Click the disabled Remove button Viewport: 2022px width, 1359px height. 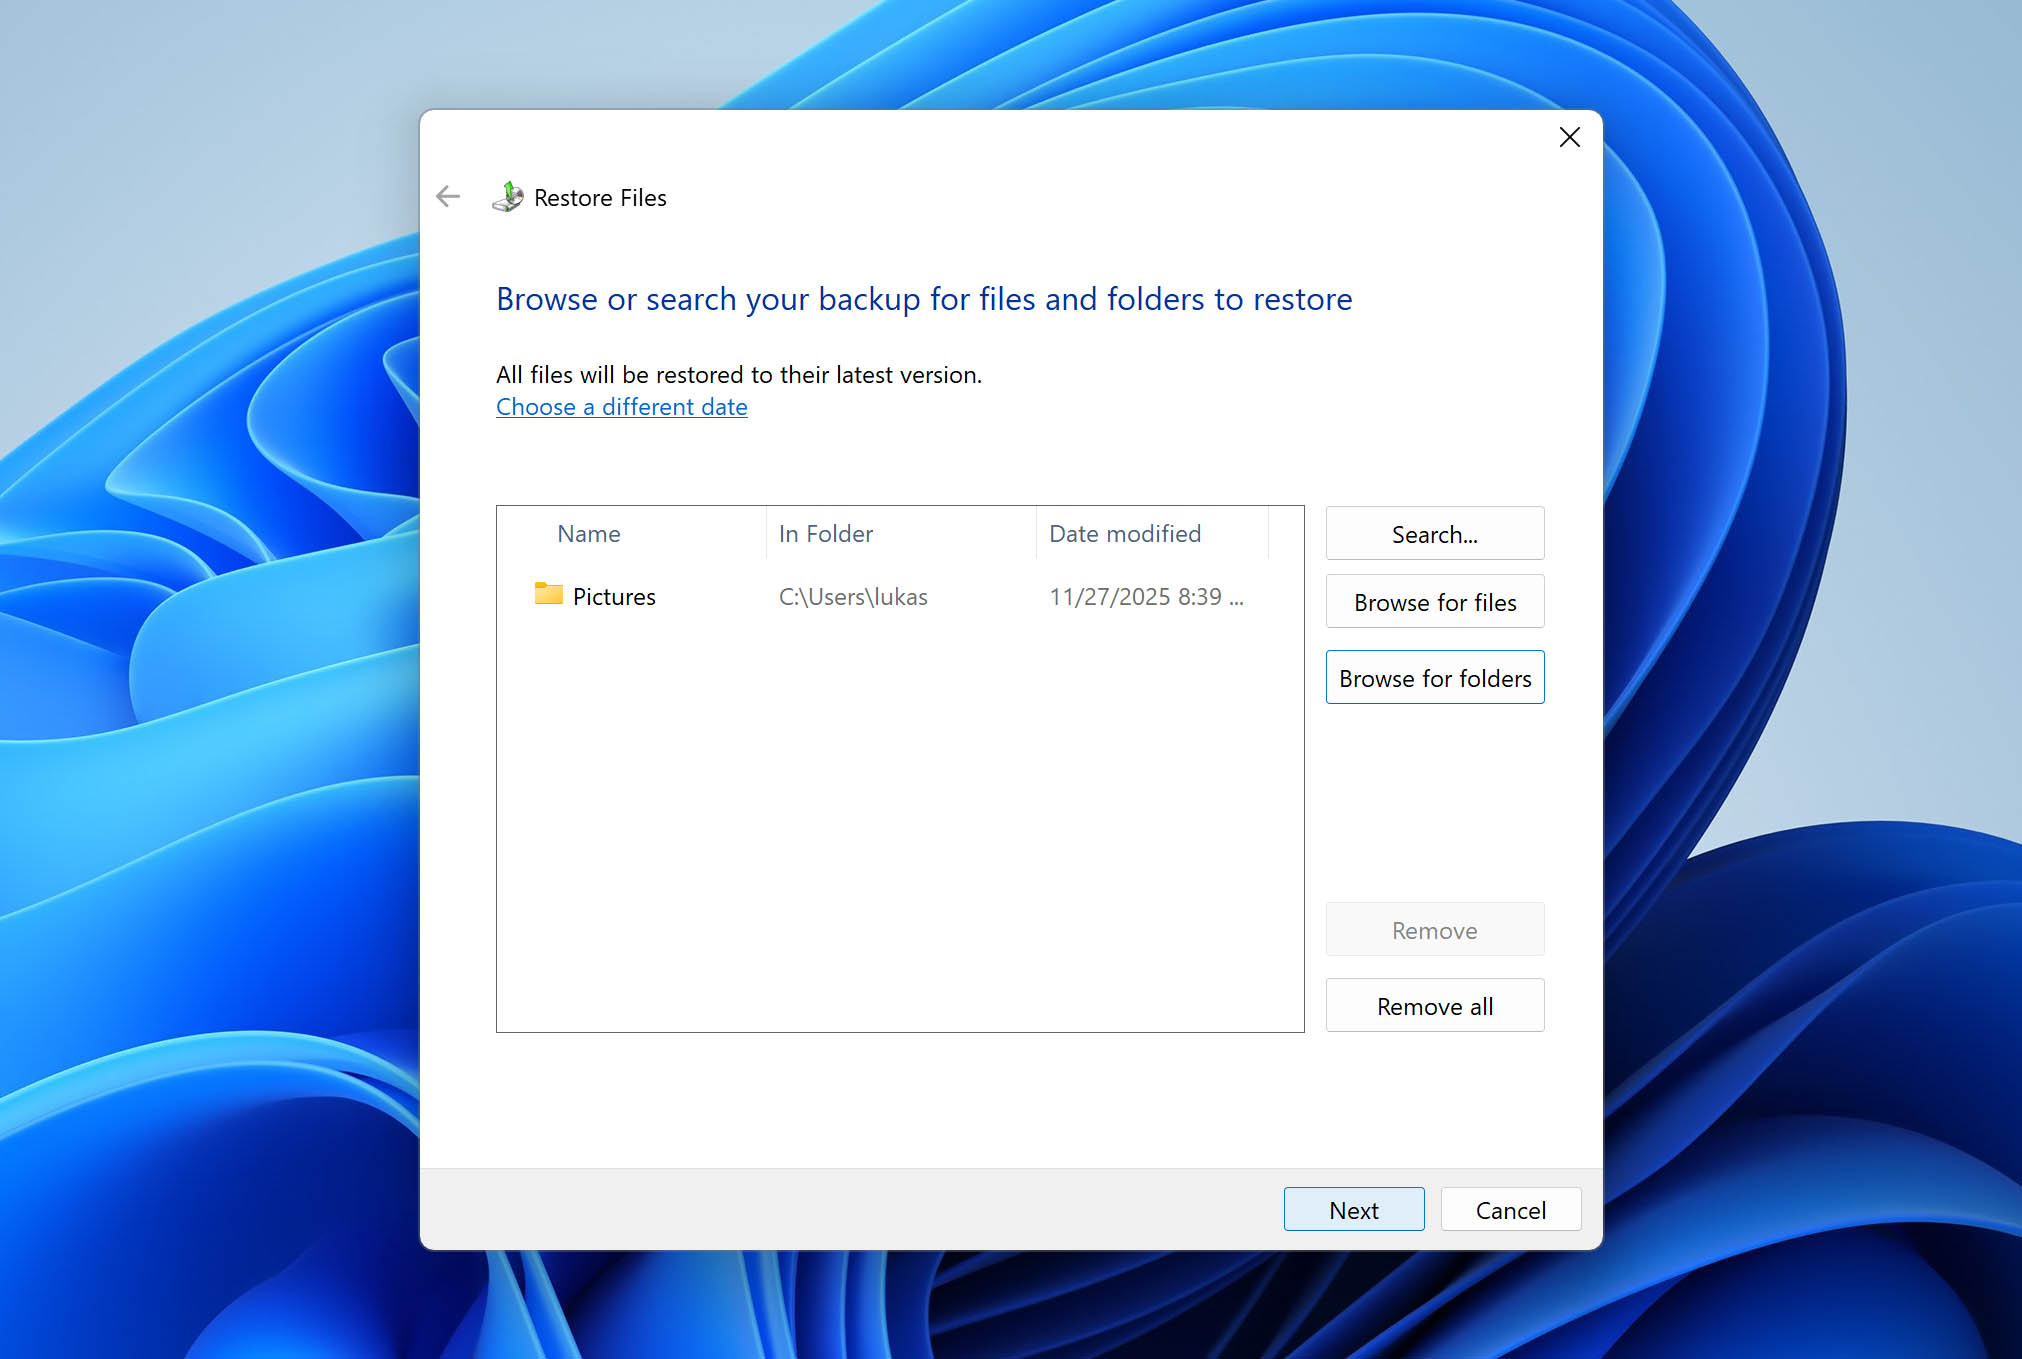point(1434,929)
